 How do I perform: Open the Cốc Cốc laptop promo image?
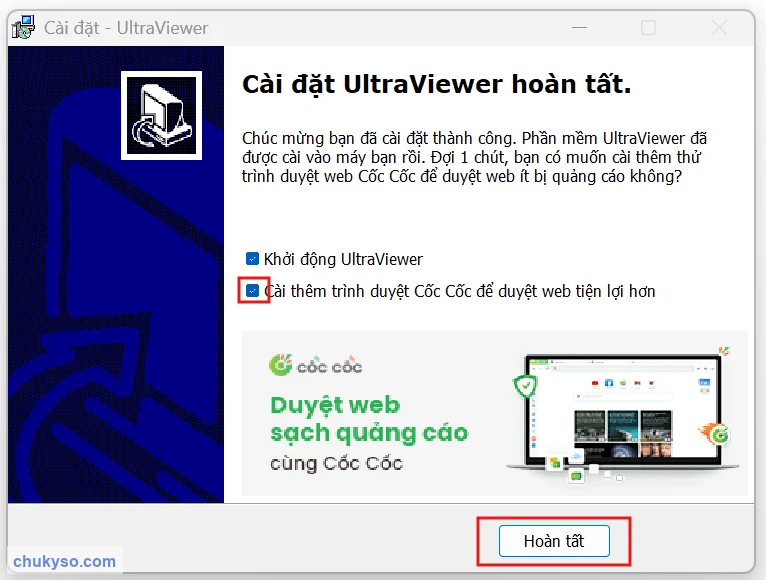click(623, 415)
